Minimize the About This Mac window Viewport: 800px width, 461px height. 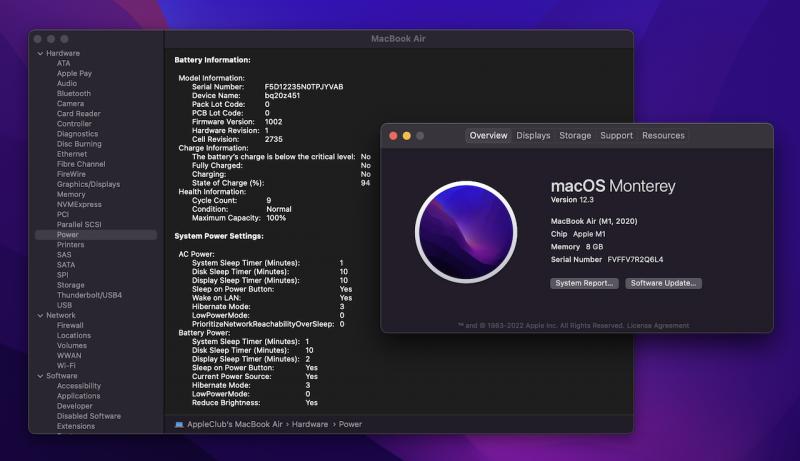[407, 136]
